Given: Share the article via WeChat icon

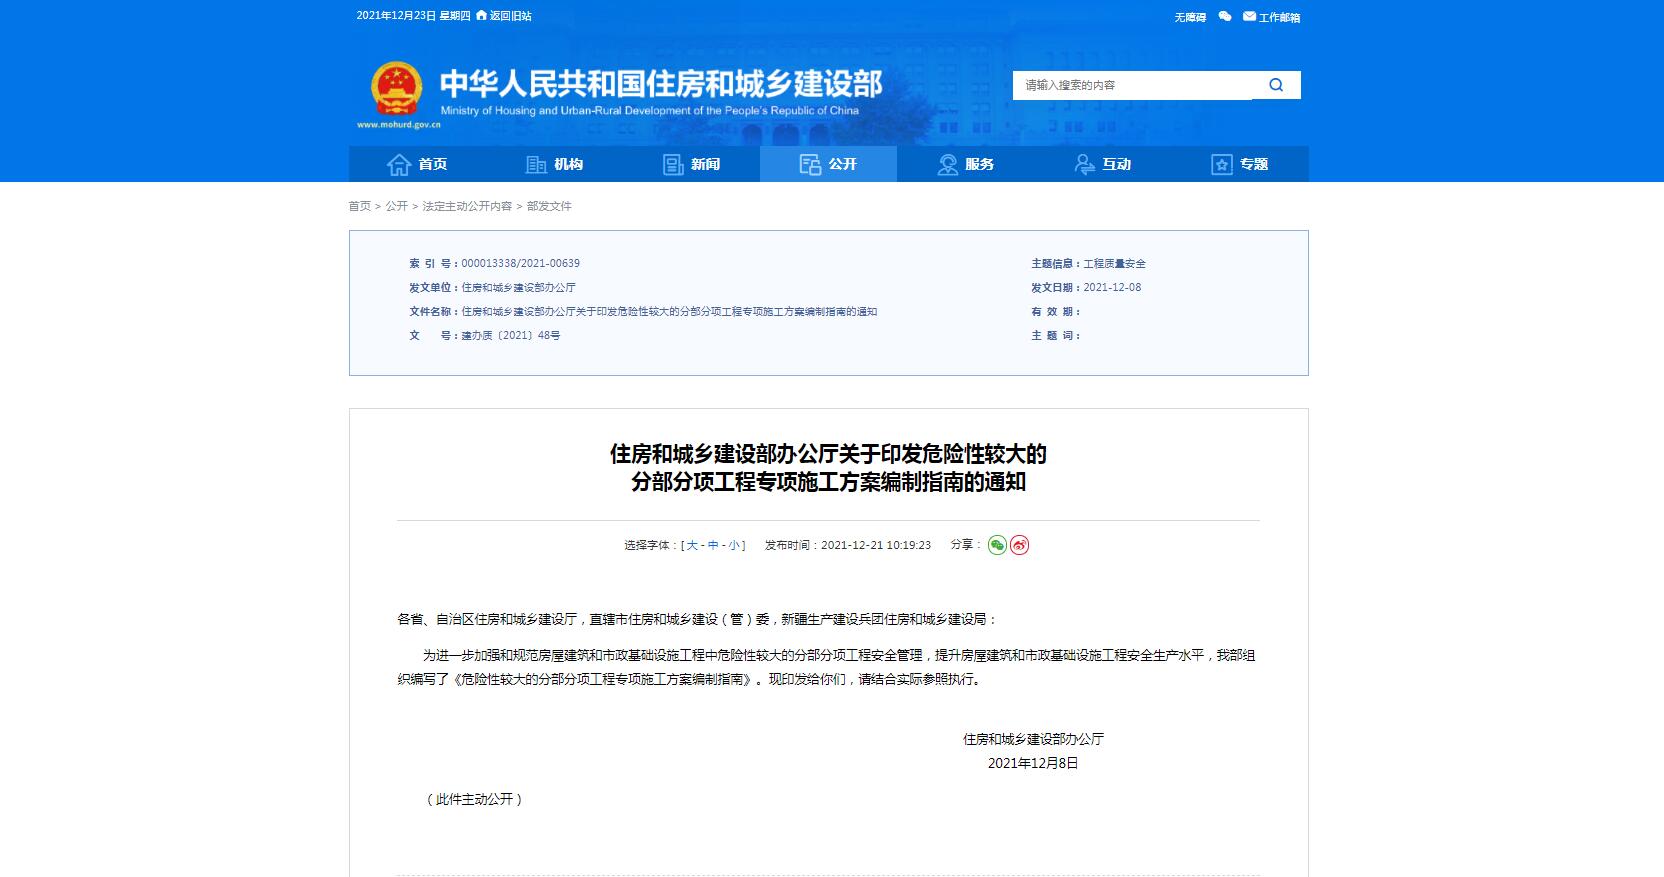Looking at the screenshot, I should [997, 545].
